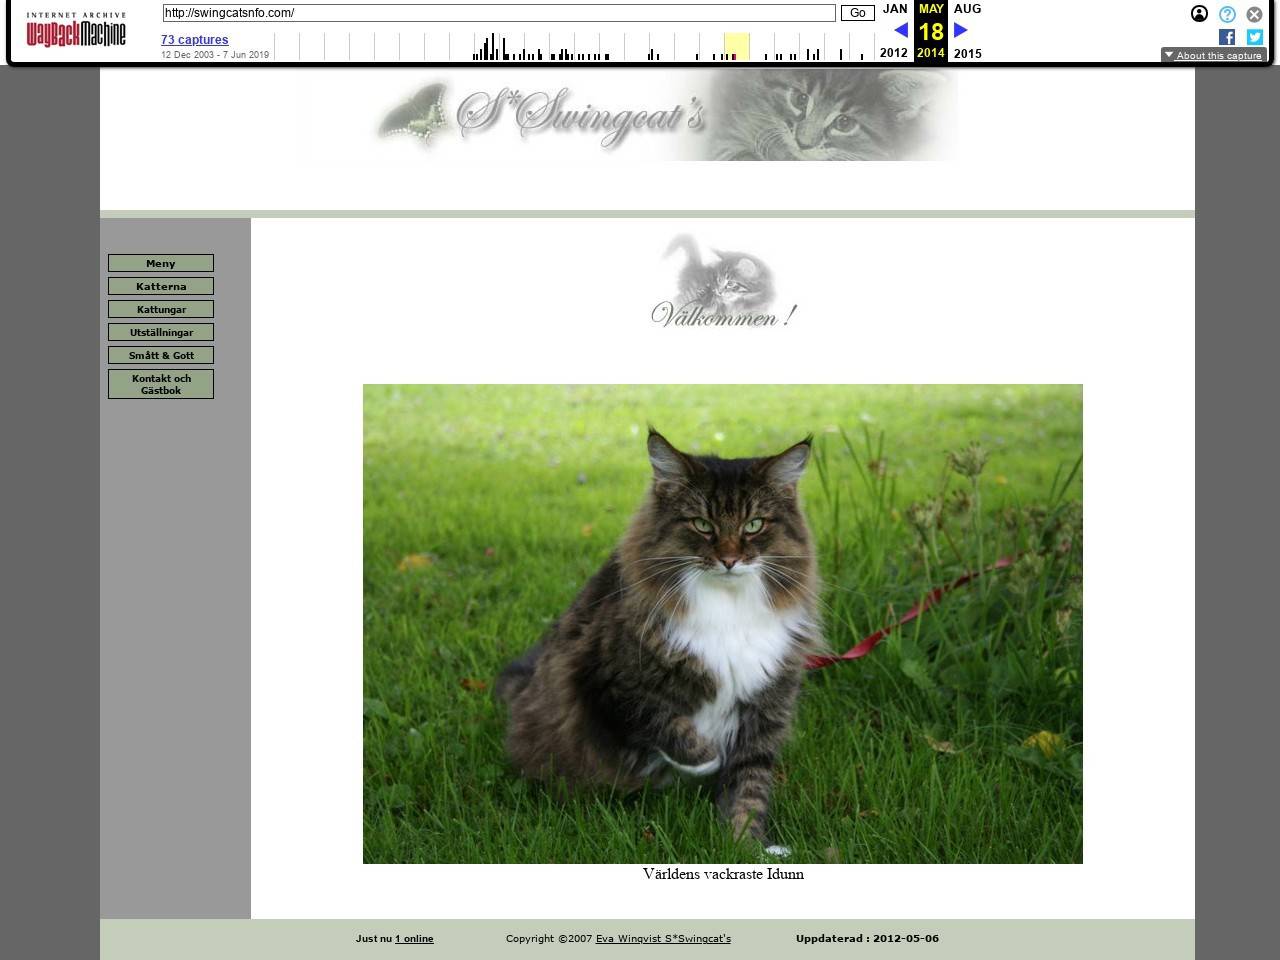
Task: Expand the About this capture panel
Action: [x=1213, y=55]
